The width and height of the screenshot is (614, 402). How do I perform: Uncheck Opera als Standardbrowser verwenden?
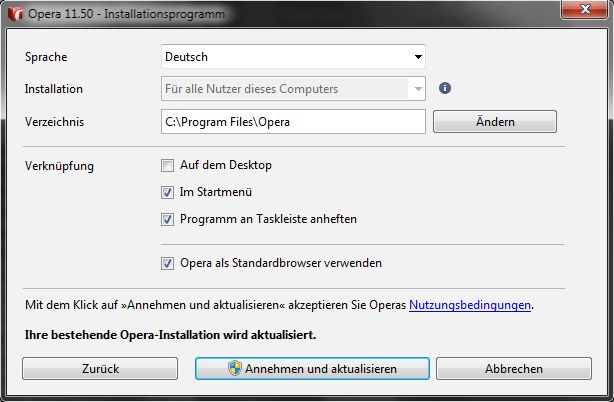point(167,263)
